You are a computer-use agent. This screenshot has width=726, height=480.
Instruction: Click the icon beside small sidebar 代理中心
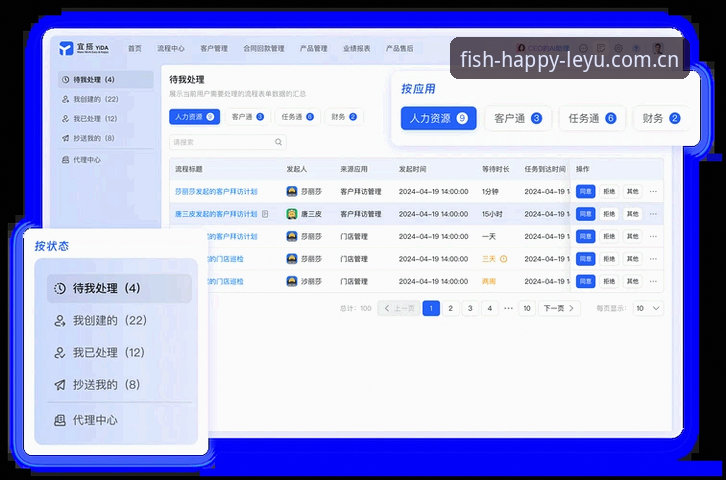point(66,160)
